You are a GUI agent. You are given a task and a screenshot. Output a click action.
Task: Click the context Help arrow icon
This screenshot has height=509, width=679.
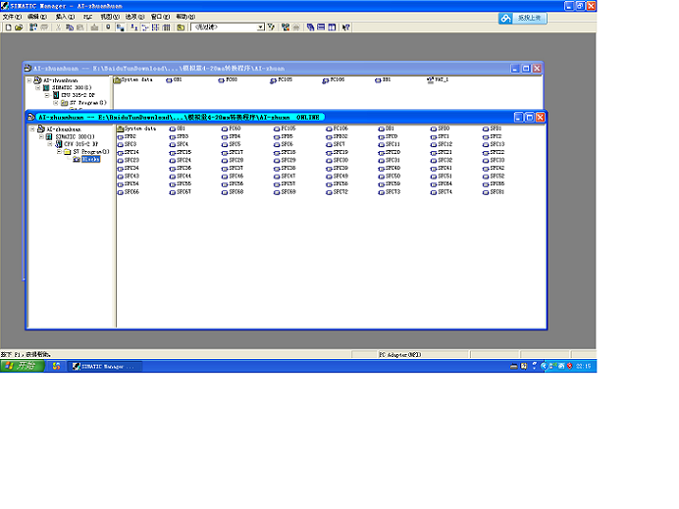click(x=346, y=27)
